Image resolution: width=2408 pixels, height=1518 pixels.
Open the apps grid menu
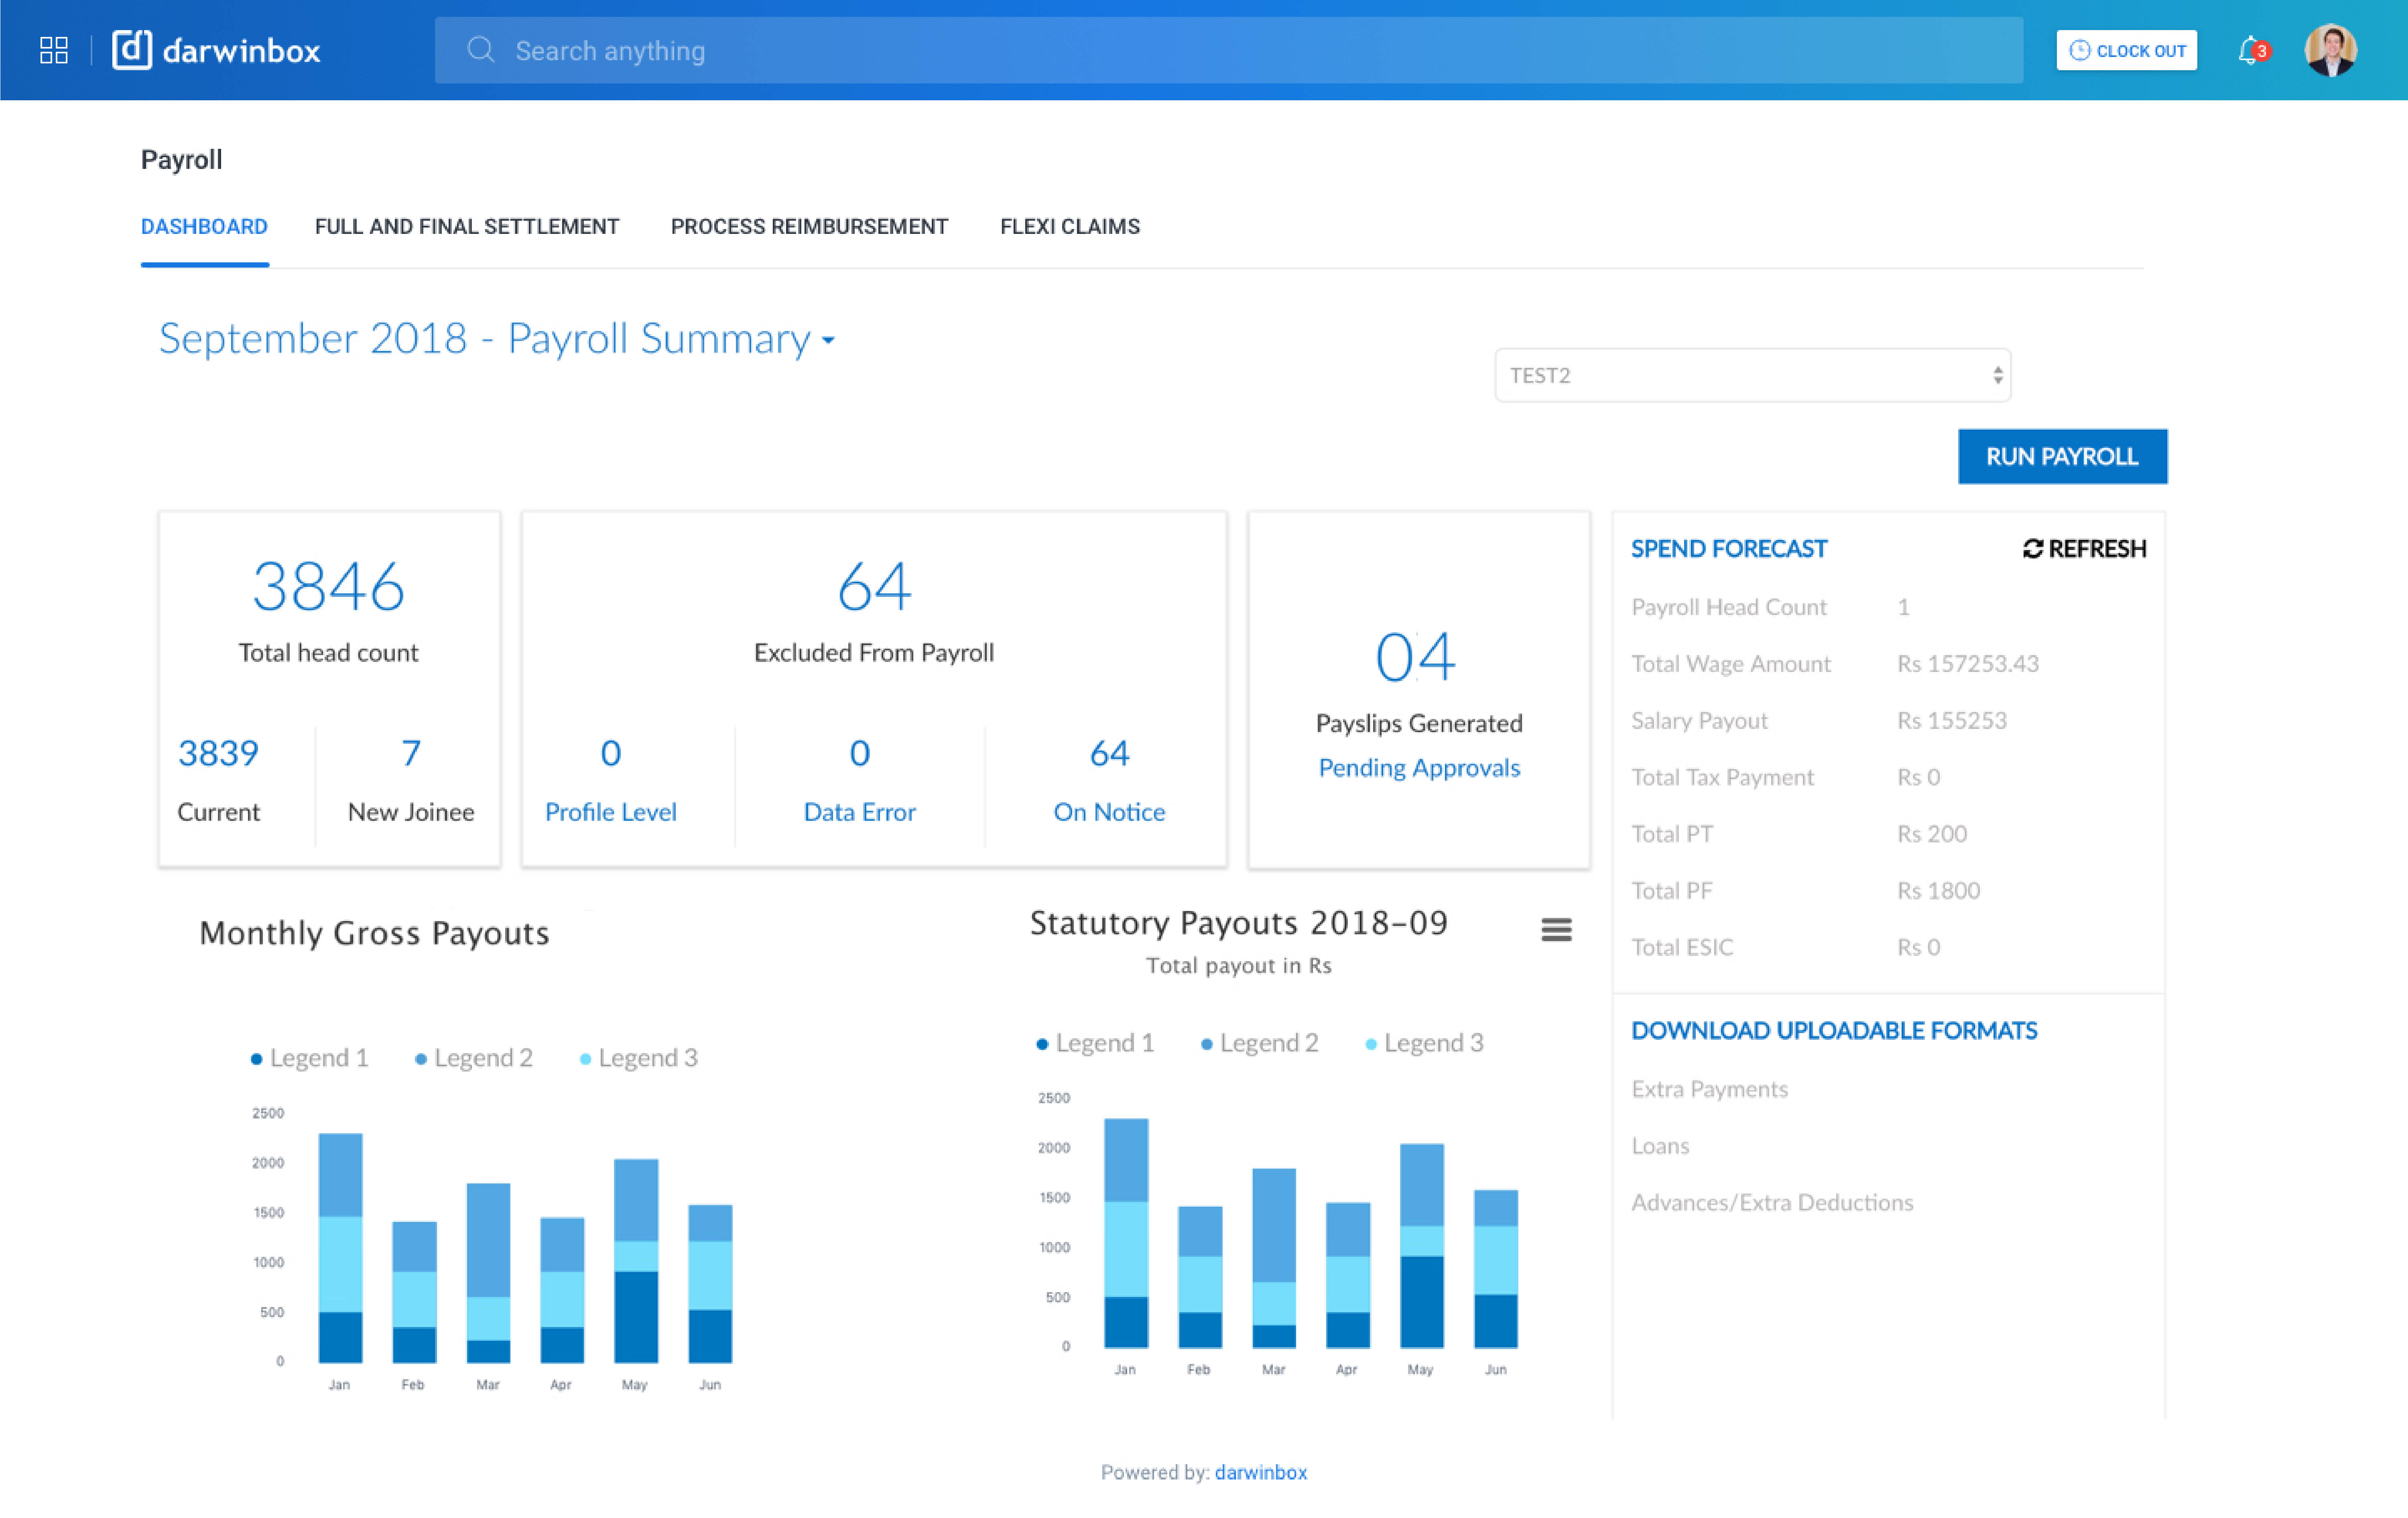(x=54, y=50)
